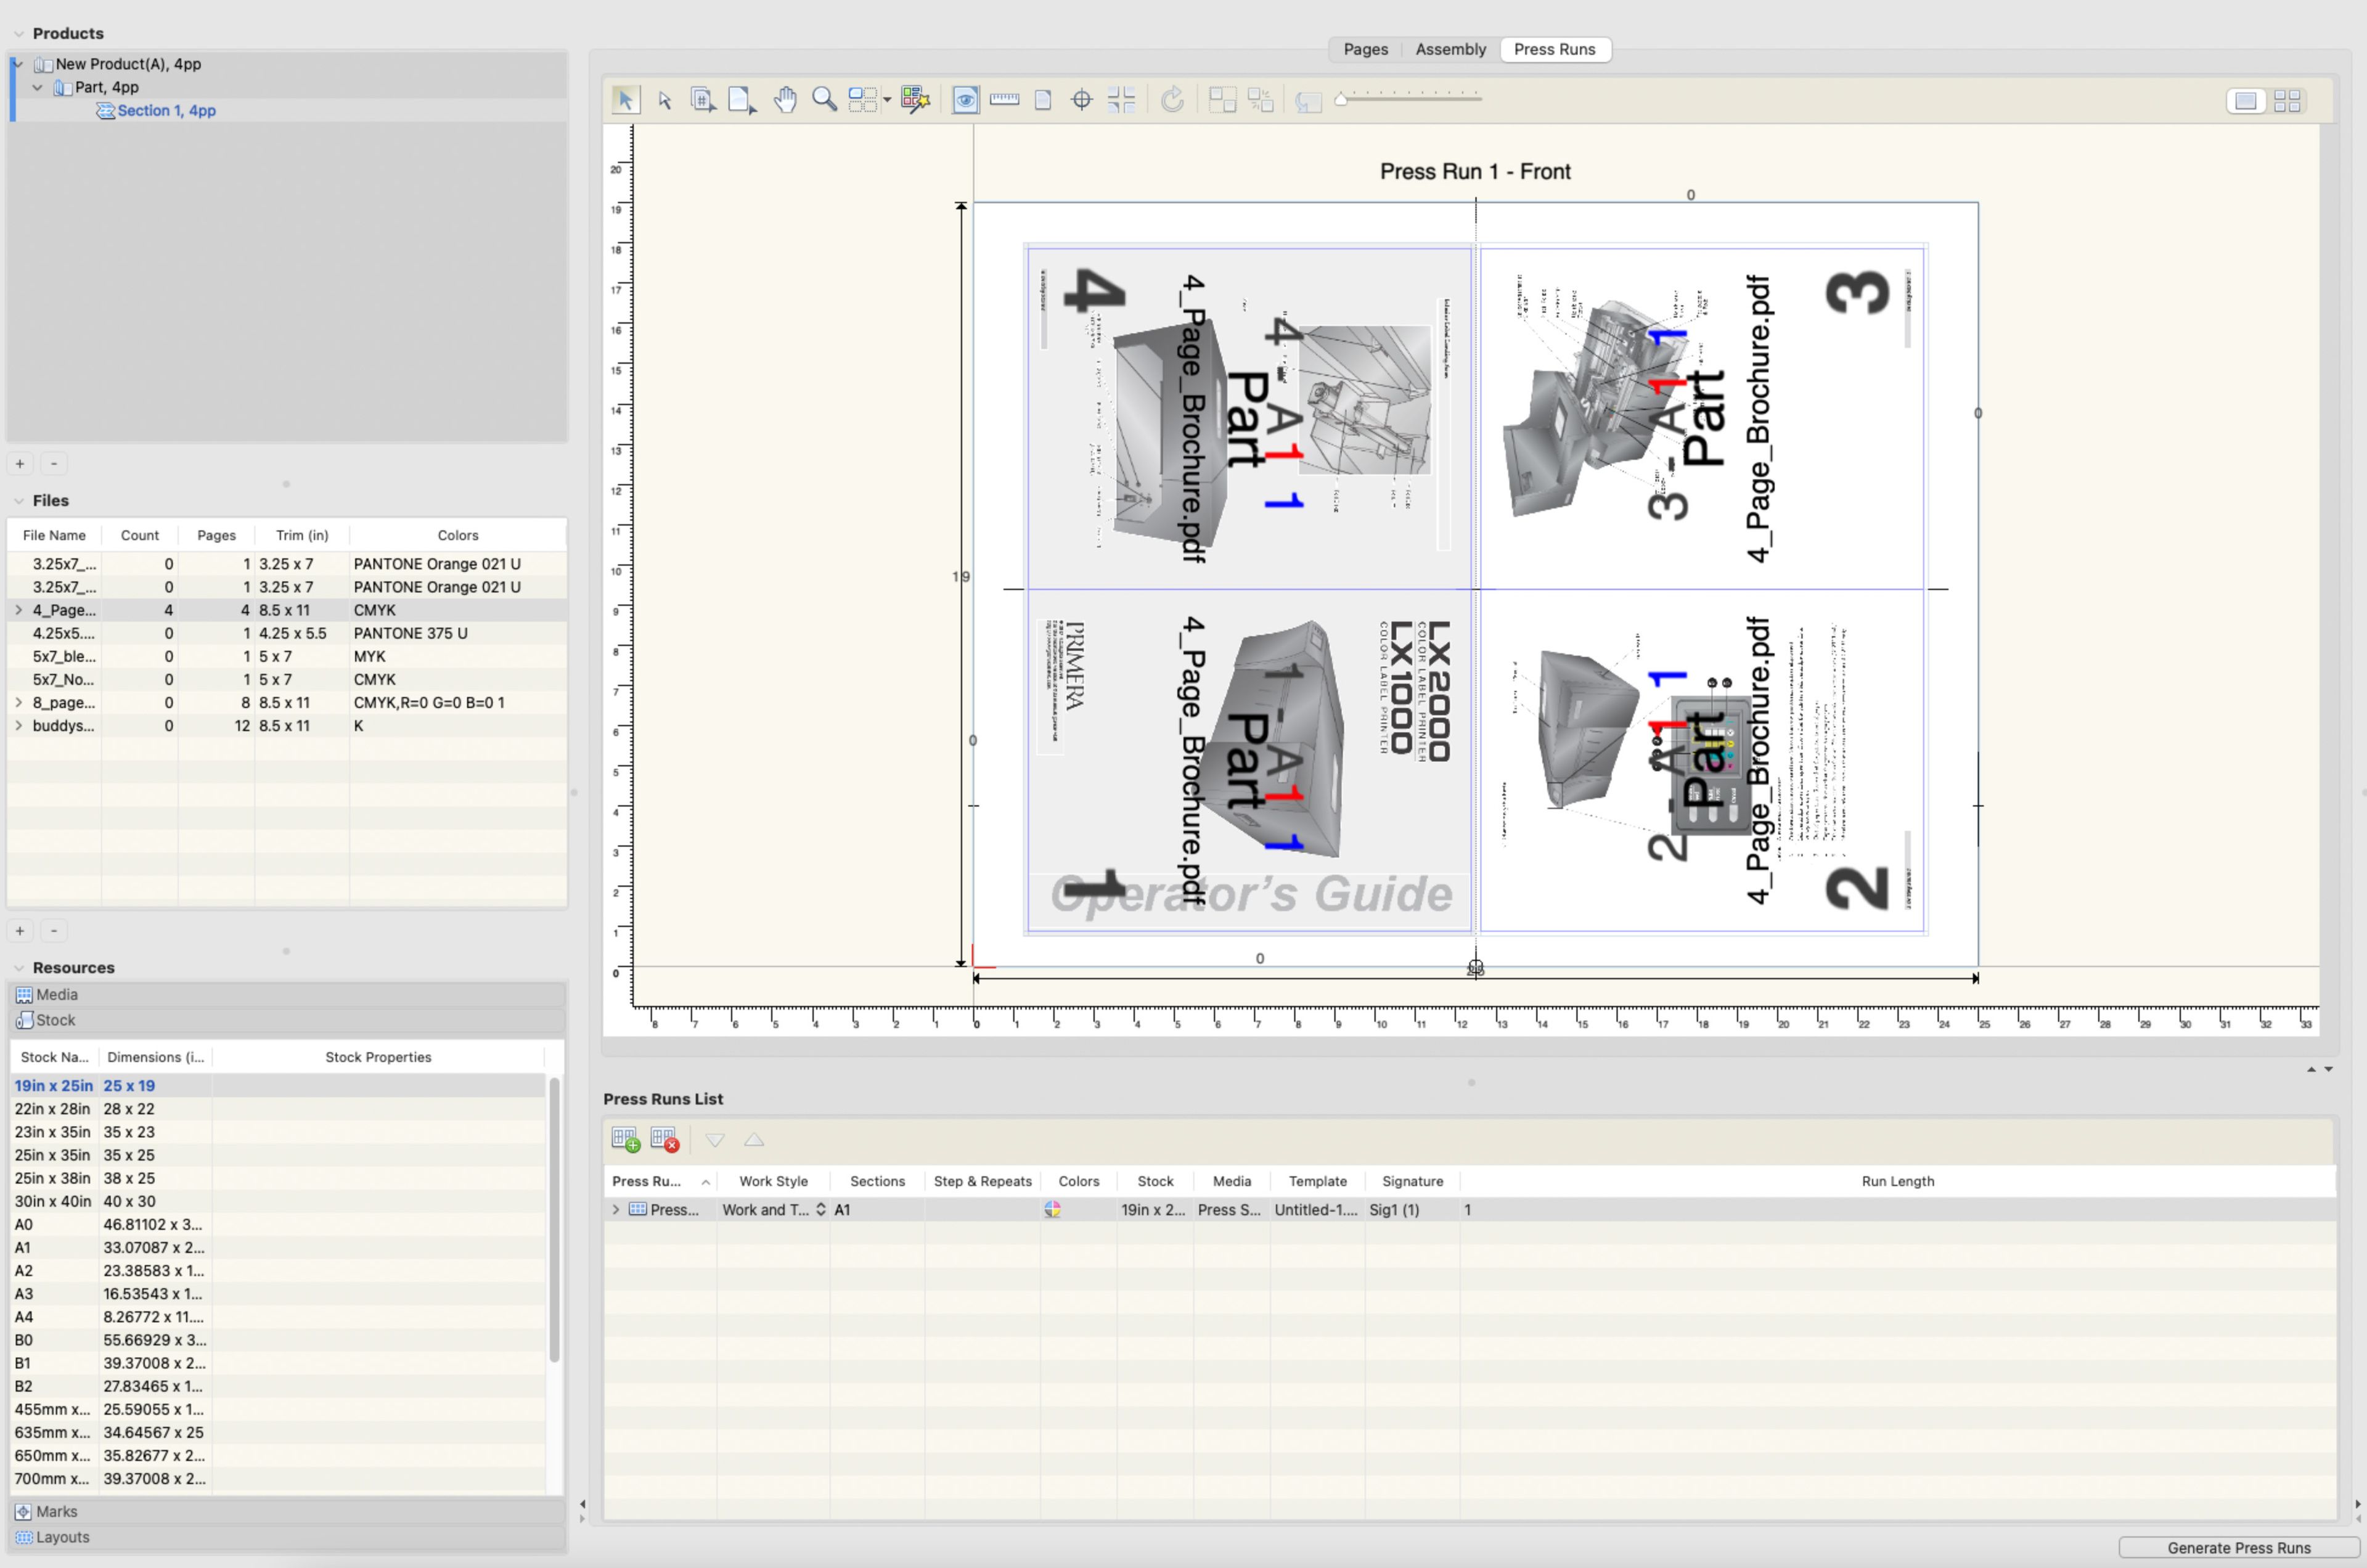Image resolution: width=2367 pixels, height=1568 pixels.
Task: Select the Zoom magnifier tool
Action: click(x=824, y=100)
